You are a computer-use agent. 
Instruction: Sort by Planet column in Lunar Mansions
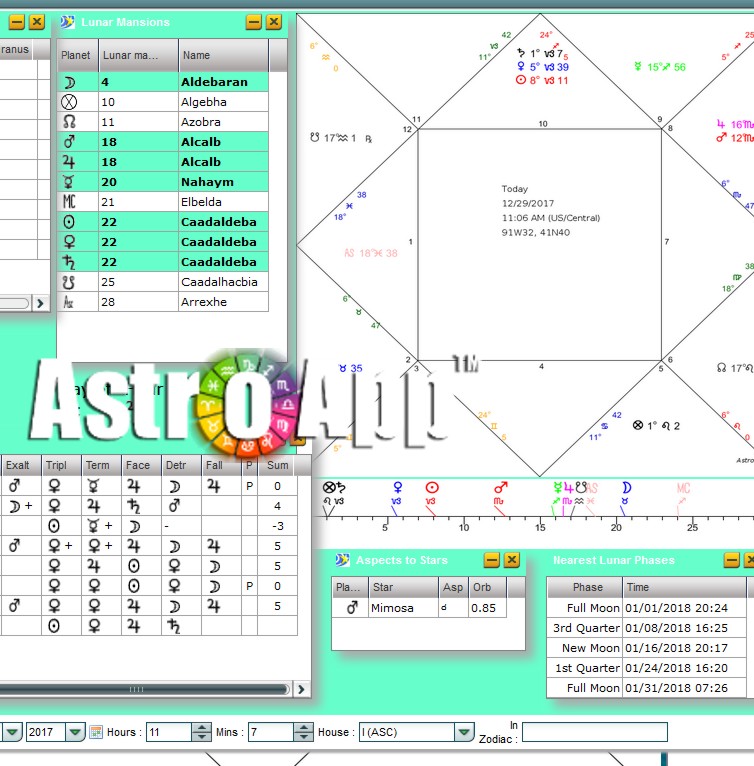pos(77,55)
